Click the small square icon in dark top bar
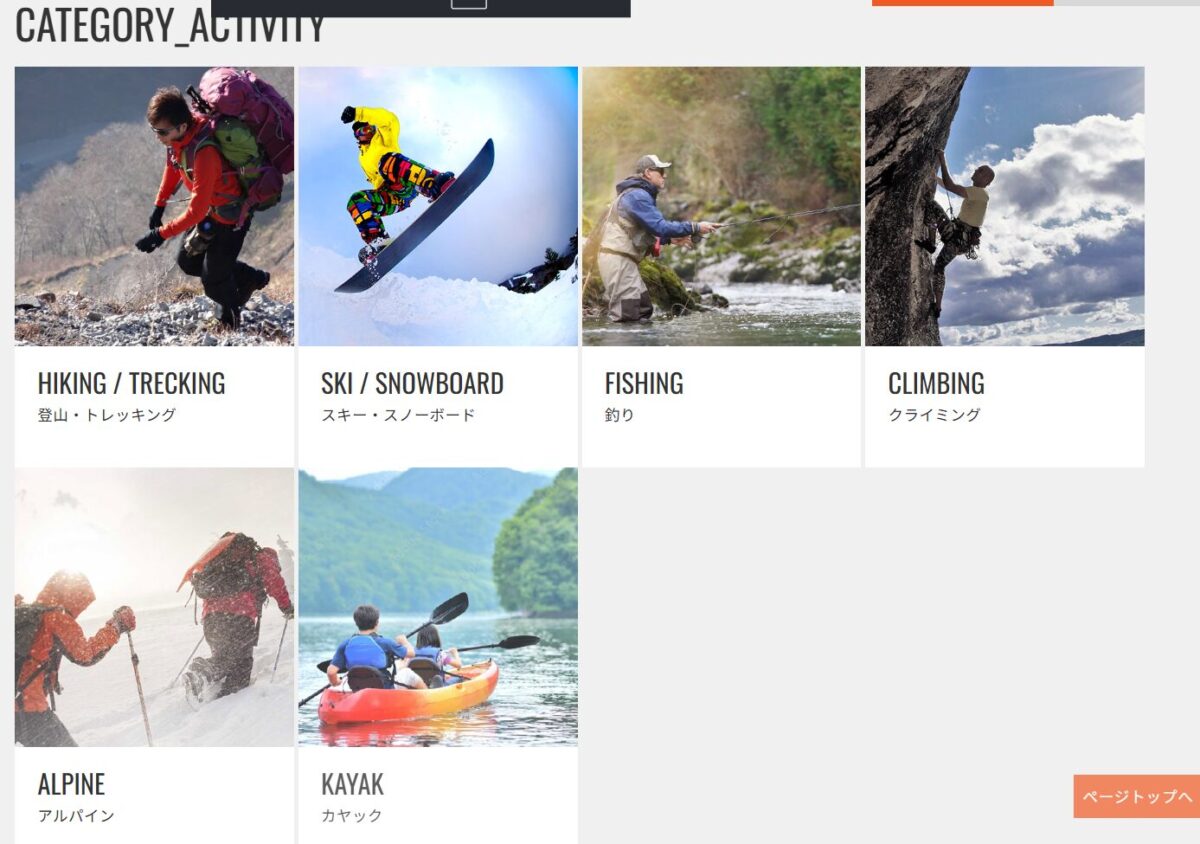This screenshot has height=844, width=1200. point(469,3)
